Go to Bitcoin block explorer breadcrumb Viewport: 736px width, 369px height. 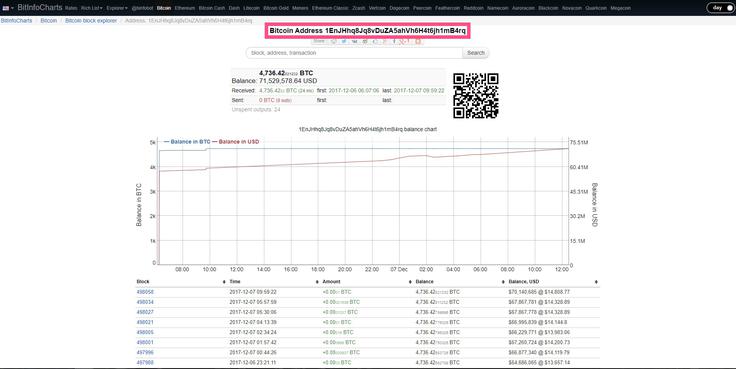pos(91,21)
